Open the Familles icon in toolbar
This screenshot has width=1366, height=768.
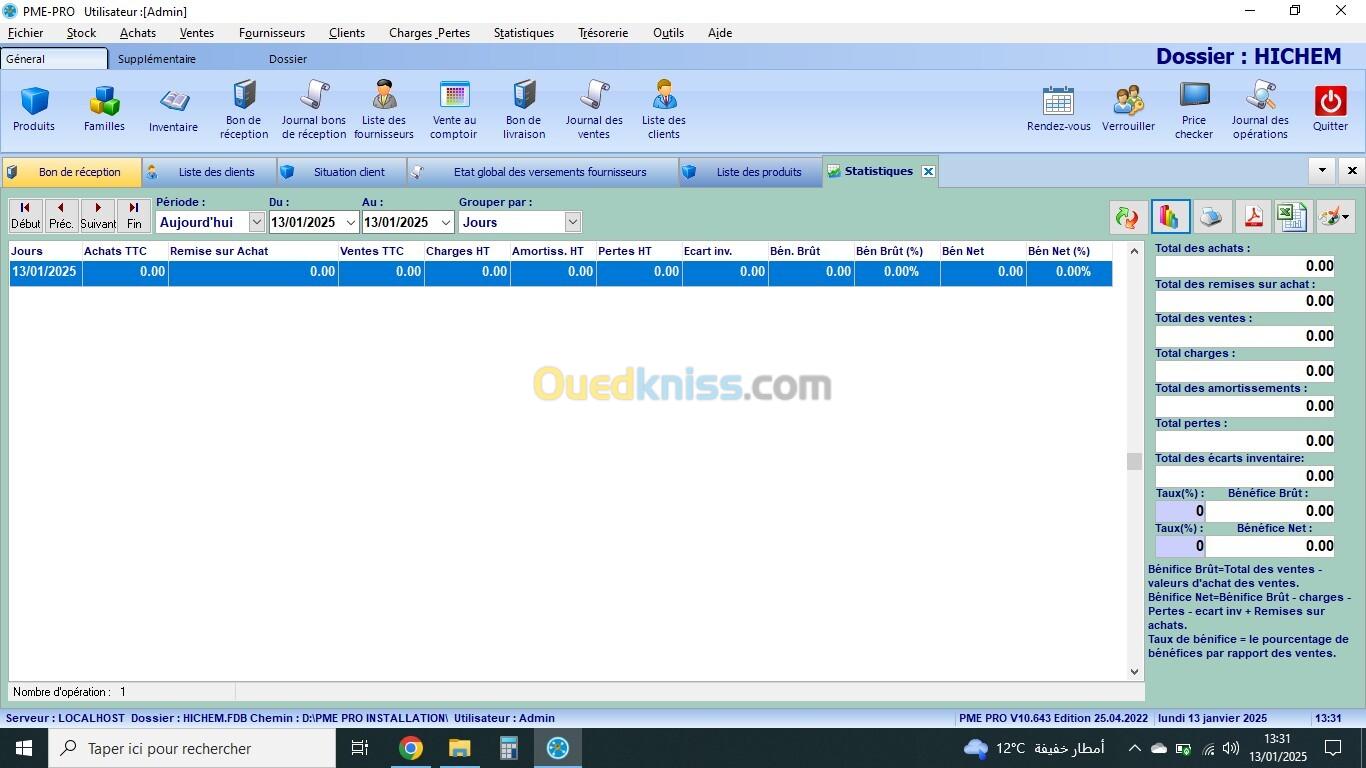(104, 108)
